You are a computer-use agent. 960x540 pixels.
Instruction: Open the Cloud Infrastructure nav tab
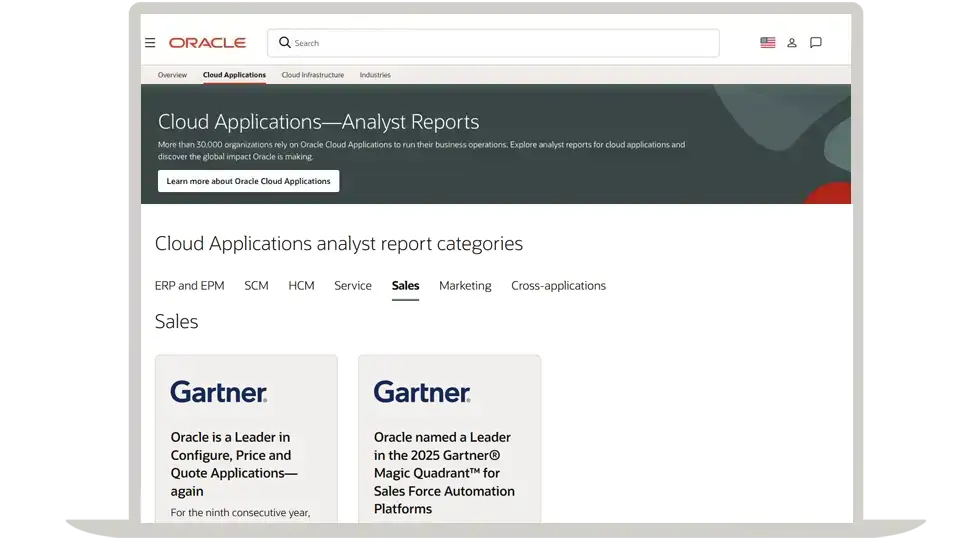313,75
